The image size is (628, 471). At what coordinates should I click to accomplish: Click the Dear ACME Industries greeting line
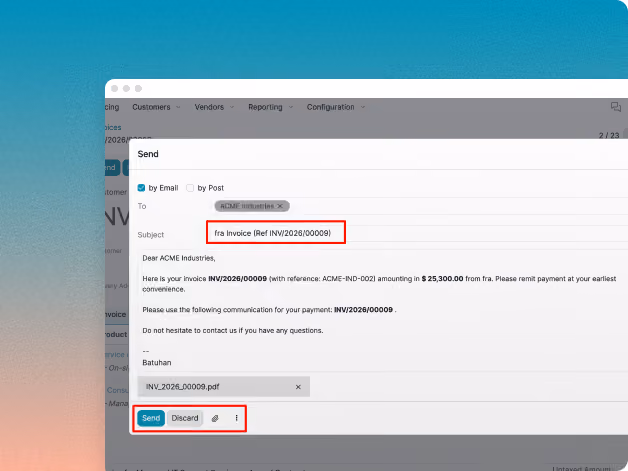tap(179, 258)
